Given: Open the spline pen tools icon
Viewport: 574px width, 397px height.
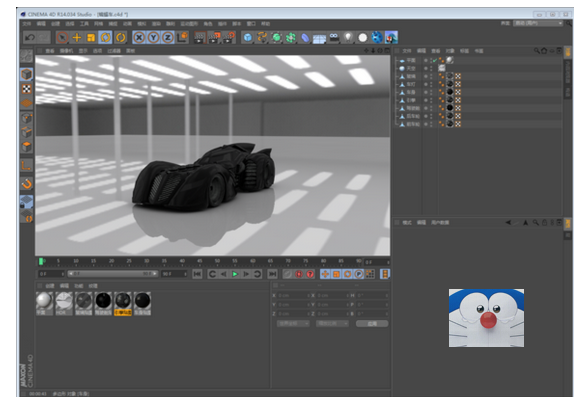Looking at the screenshot, I should (262, 37).
